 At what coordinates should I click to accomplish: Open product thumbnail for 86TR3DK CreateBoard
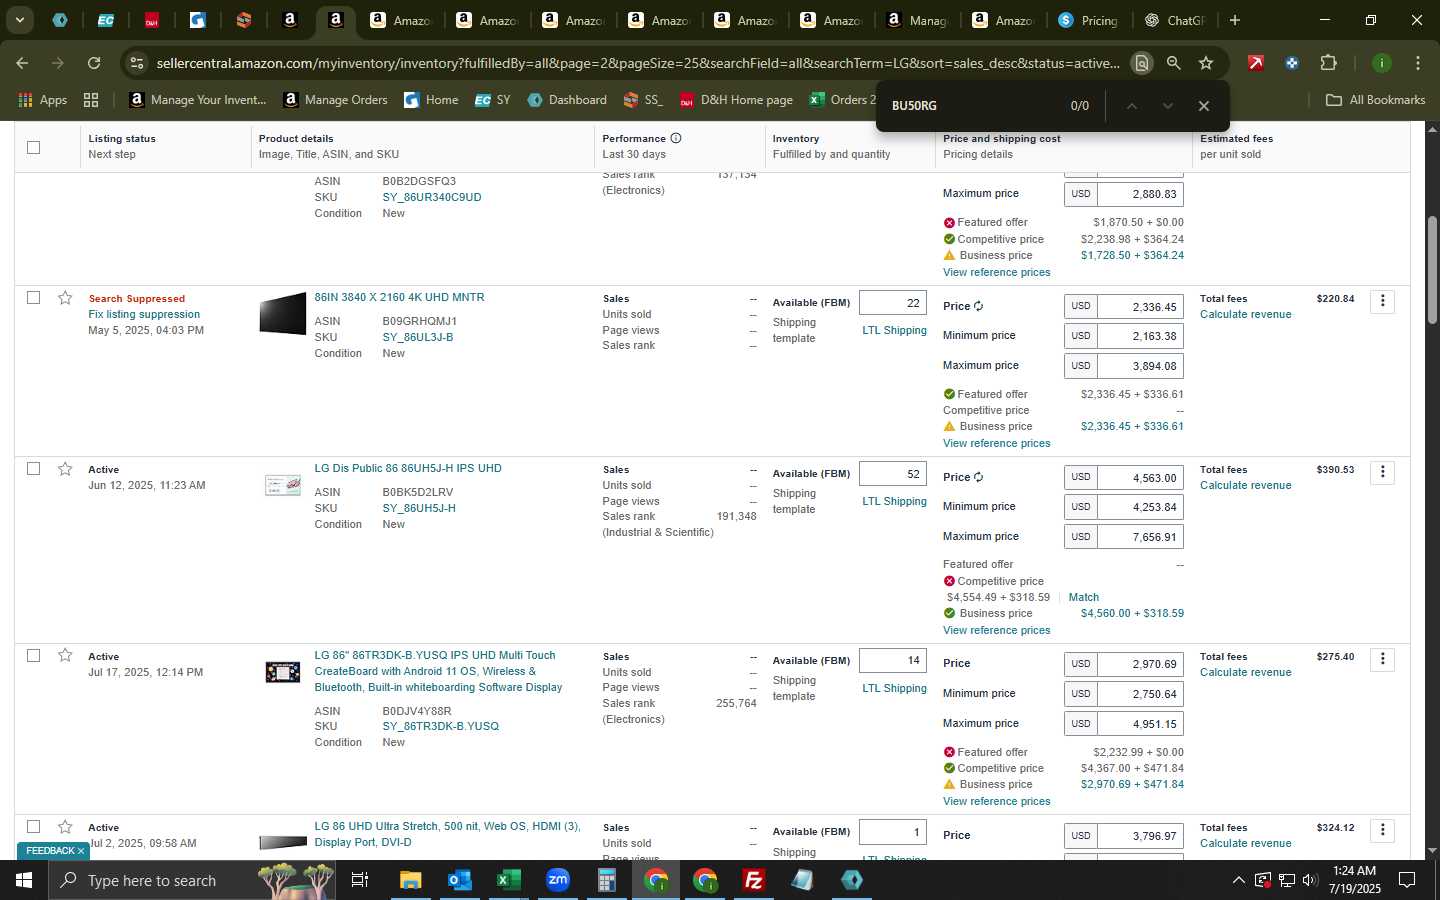click(x=282, y=672)
